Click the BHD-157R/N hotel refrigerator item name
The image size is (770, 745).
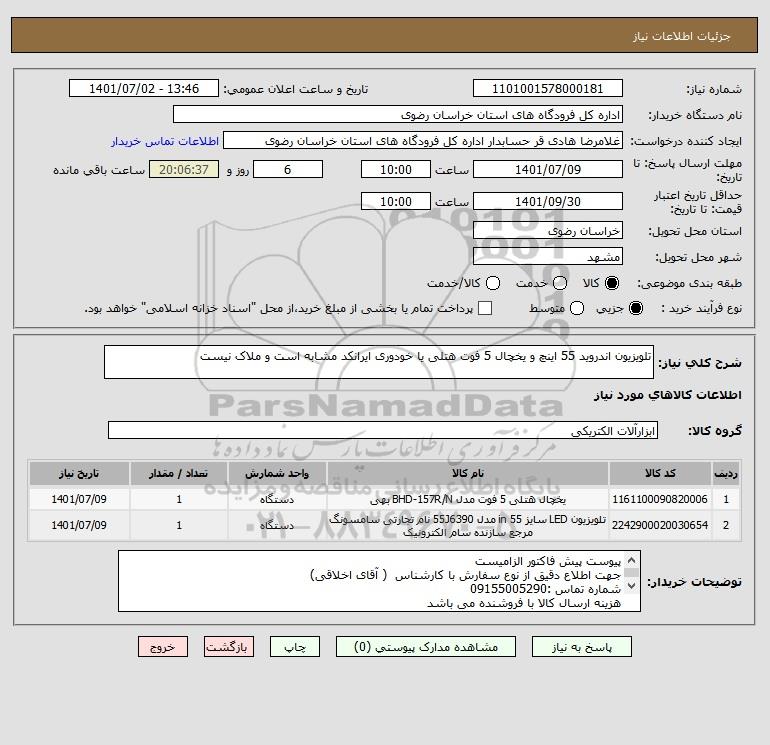tap(468, 499)
